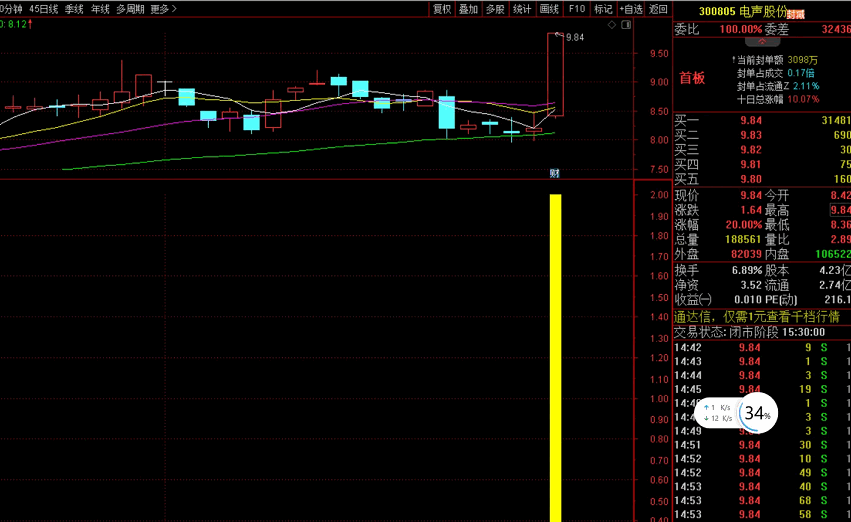Add stock to watchlist with +自选

631,9
